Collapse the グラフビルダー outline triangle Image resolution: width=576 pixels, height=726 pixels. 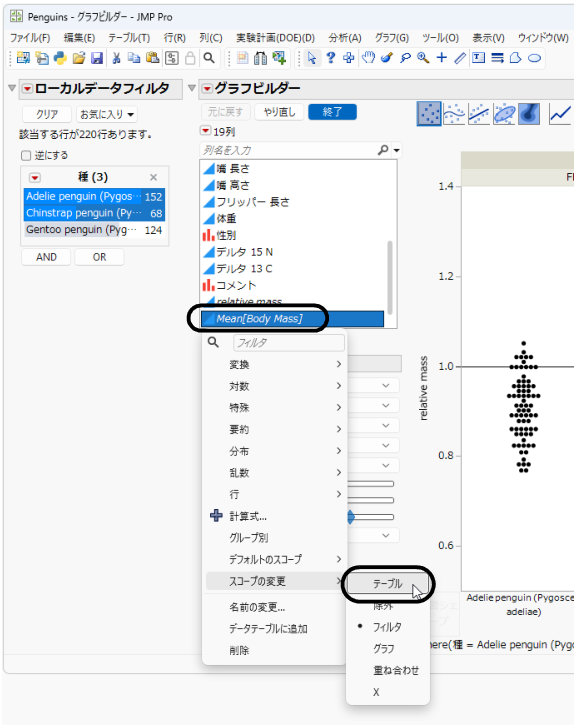(x=192, y=88)
